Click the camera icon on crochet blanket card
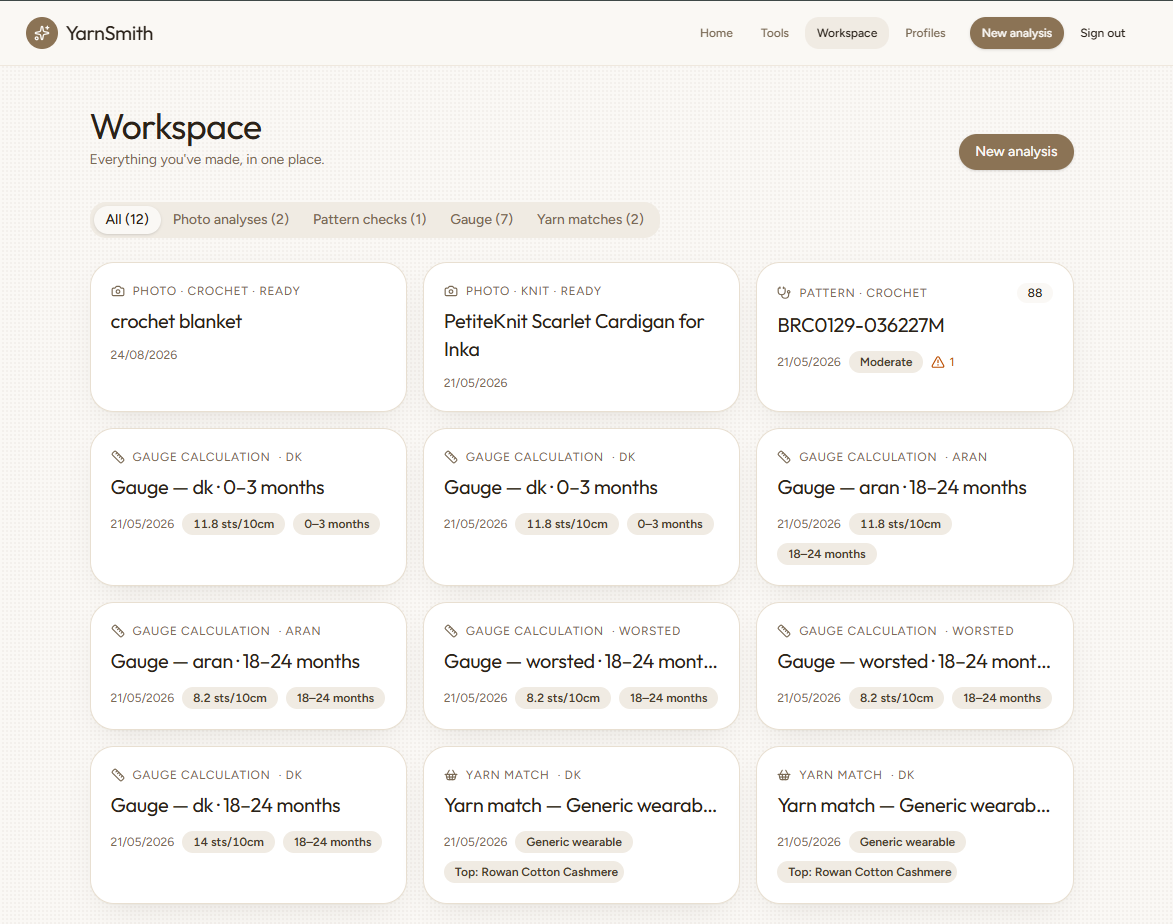Viewport: 1173px width, 924px height. [x=117, y=291]
